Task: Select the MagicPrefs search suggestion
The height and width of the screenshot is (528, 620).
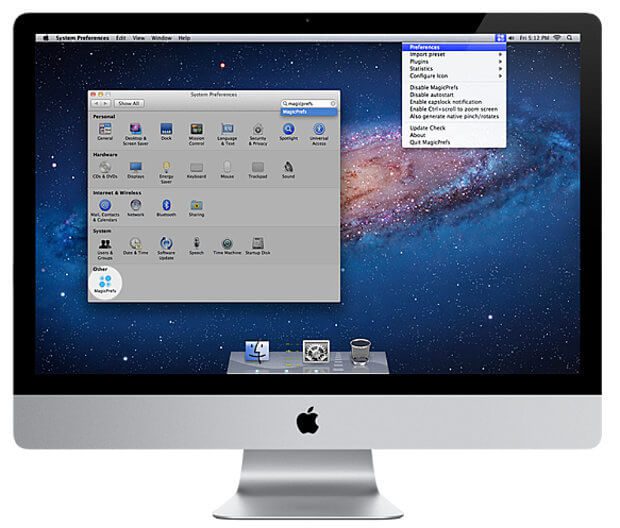Action: click(x=309, y=112)
